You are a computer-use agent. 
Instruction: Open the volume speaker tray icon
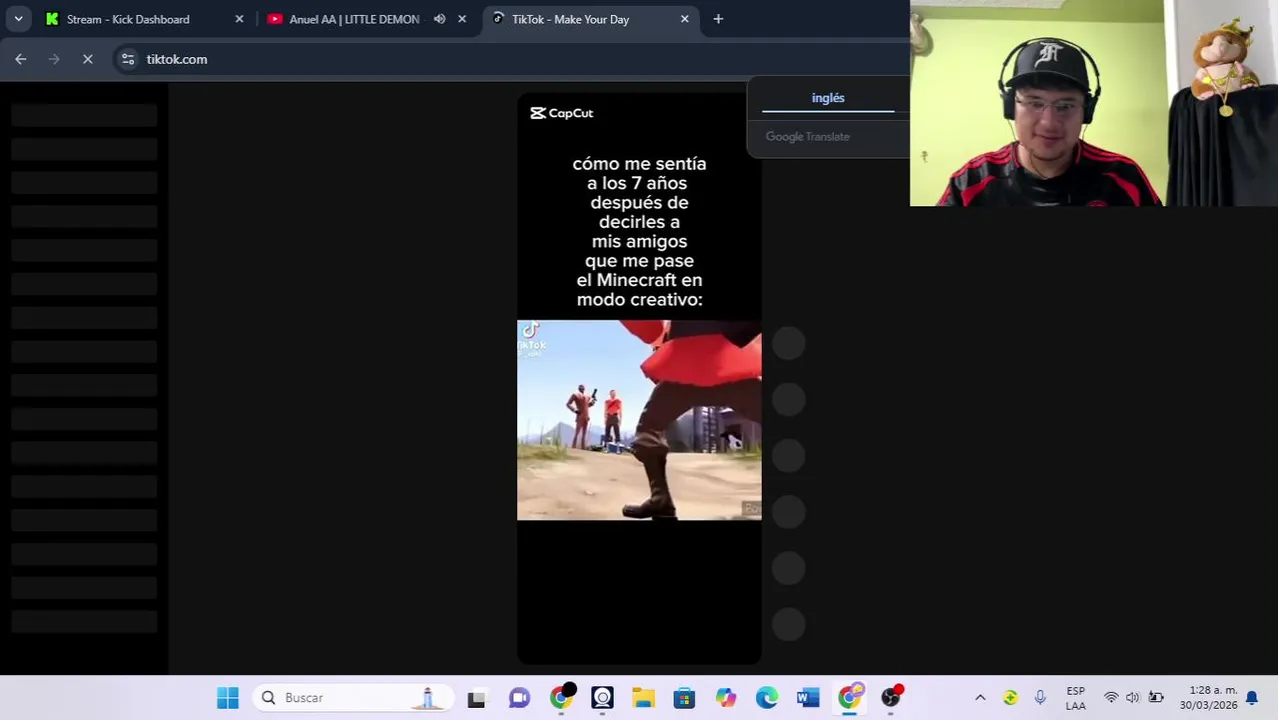pyautogui.click(x=1132, y=698)
